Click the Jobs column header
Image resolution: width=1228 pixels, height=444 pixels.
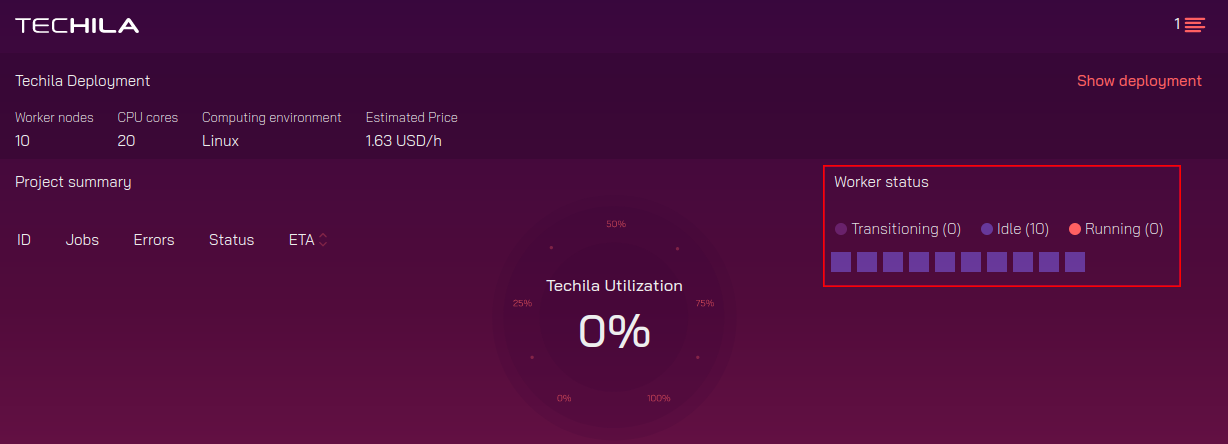coord(82,240)
